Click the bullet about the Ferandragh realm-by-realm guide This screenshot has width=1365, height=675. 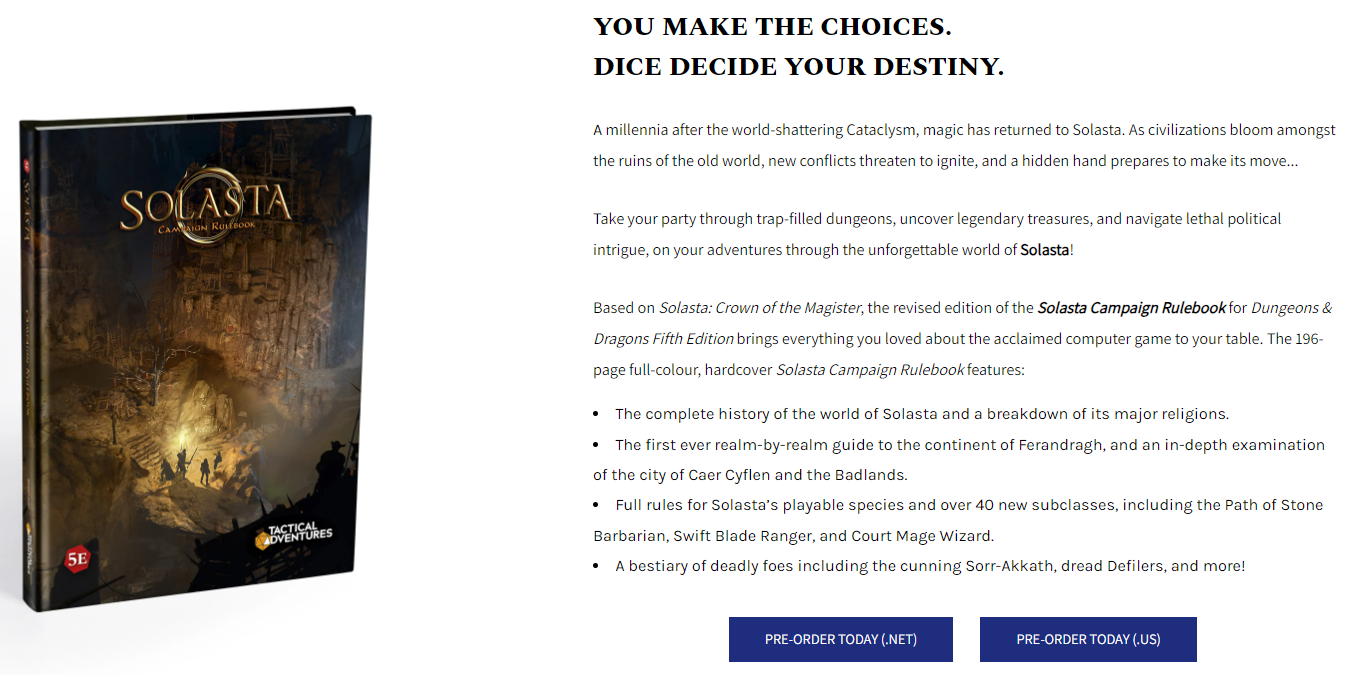click(958, 459)
